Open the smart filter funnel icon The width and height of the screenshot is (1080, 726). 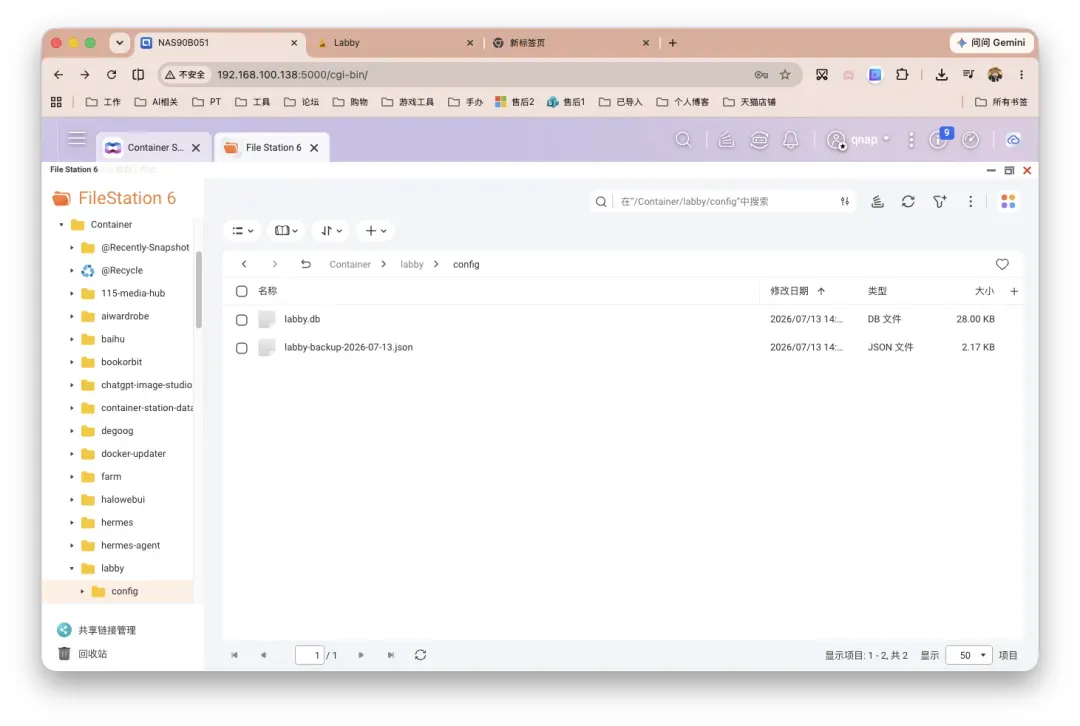939,201
